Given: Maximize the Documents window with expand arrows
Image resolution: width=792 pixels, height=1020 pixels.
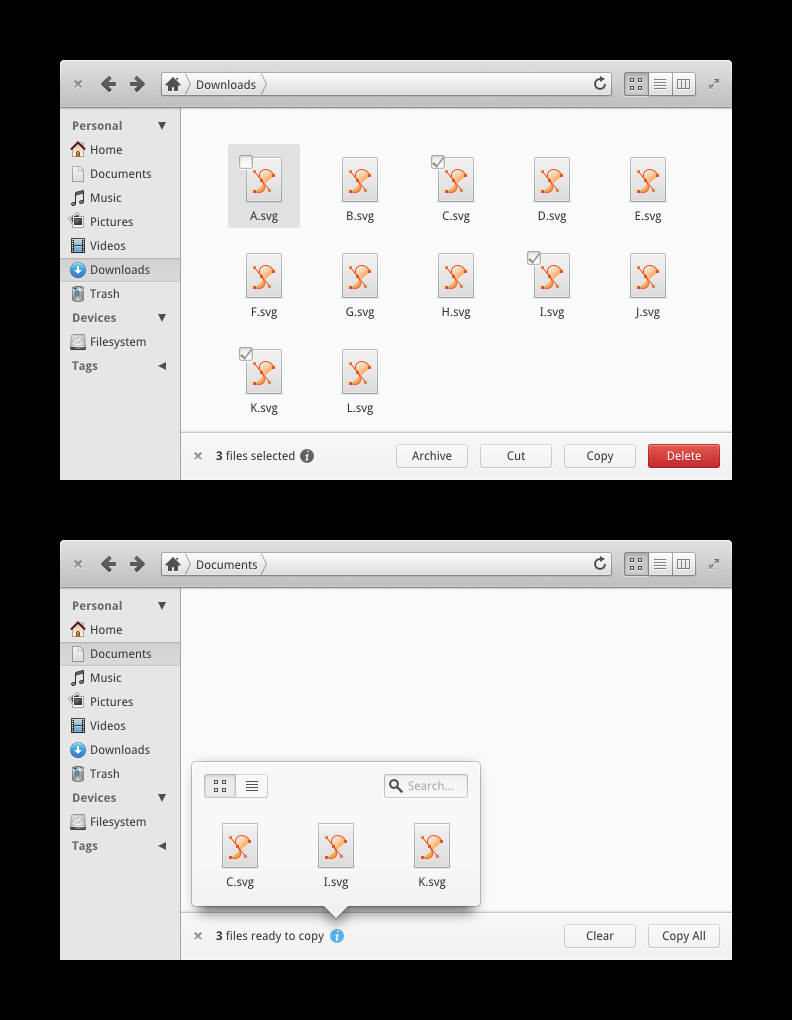Looking at the screenshot, I should coord(713,564).
